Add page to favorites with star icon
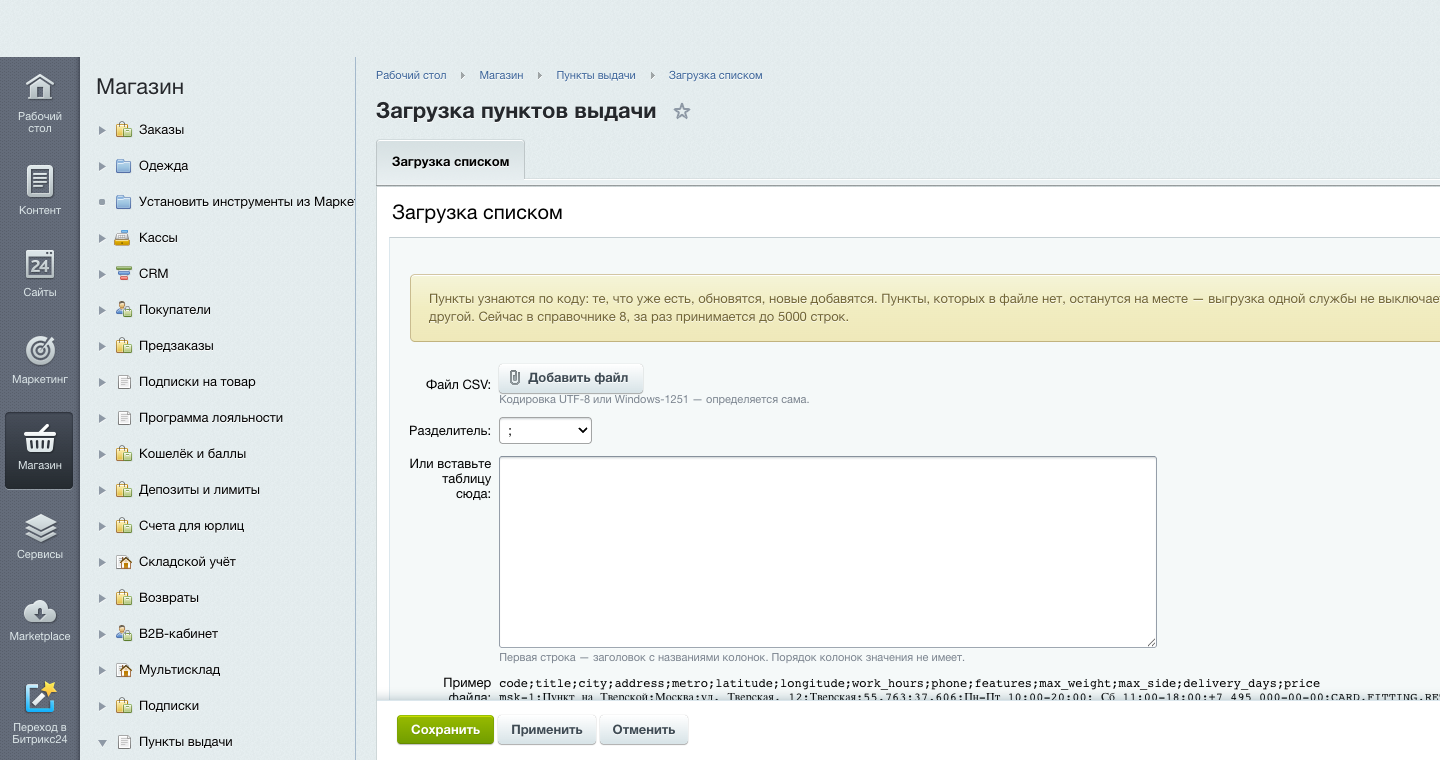The height and width of the screenshot is (760, 1440). (682, 111)
